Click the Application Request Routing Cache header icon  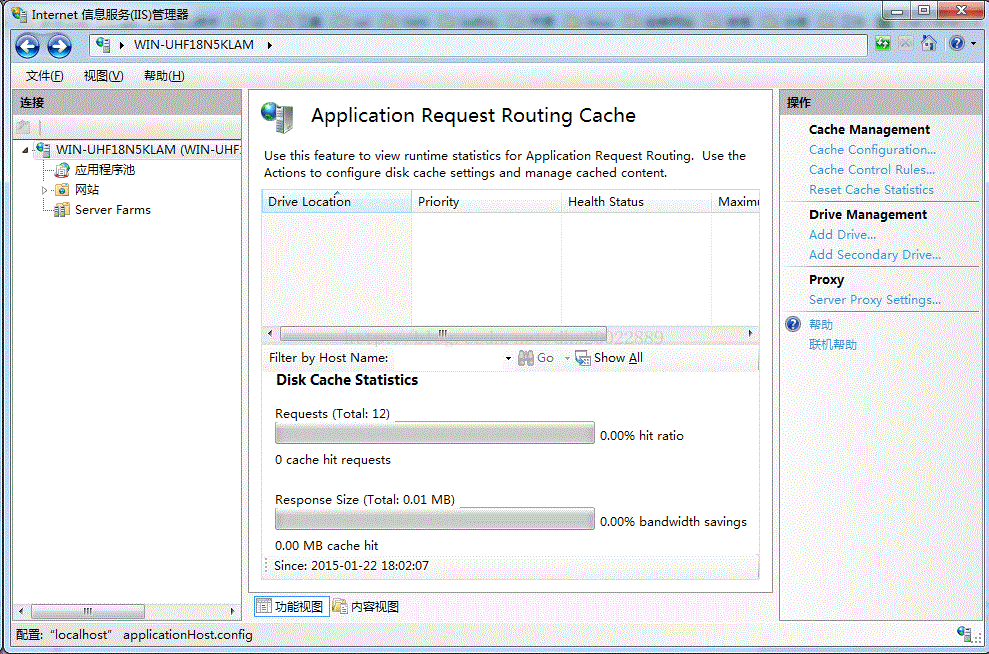pos(278,117)
